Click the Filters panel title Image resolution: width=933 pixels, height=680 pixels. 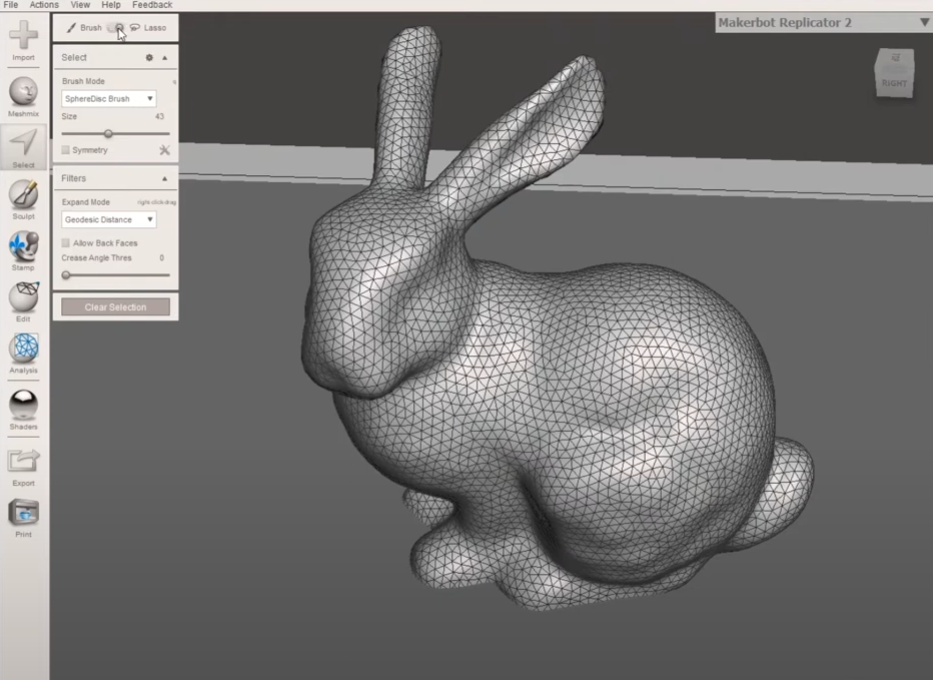click(74, 178)
